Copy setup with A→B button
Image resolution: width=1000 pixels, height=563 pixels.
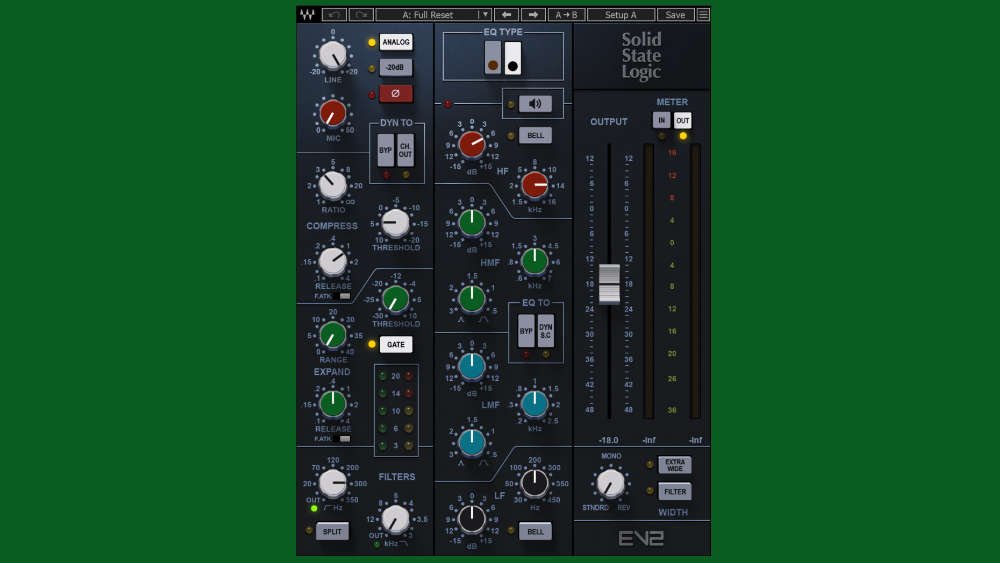click(x=566, y=15)
